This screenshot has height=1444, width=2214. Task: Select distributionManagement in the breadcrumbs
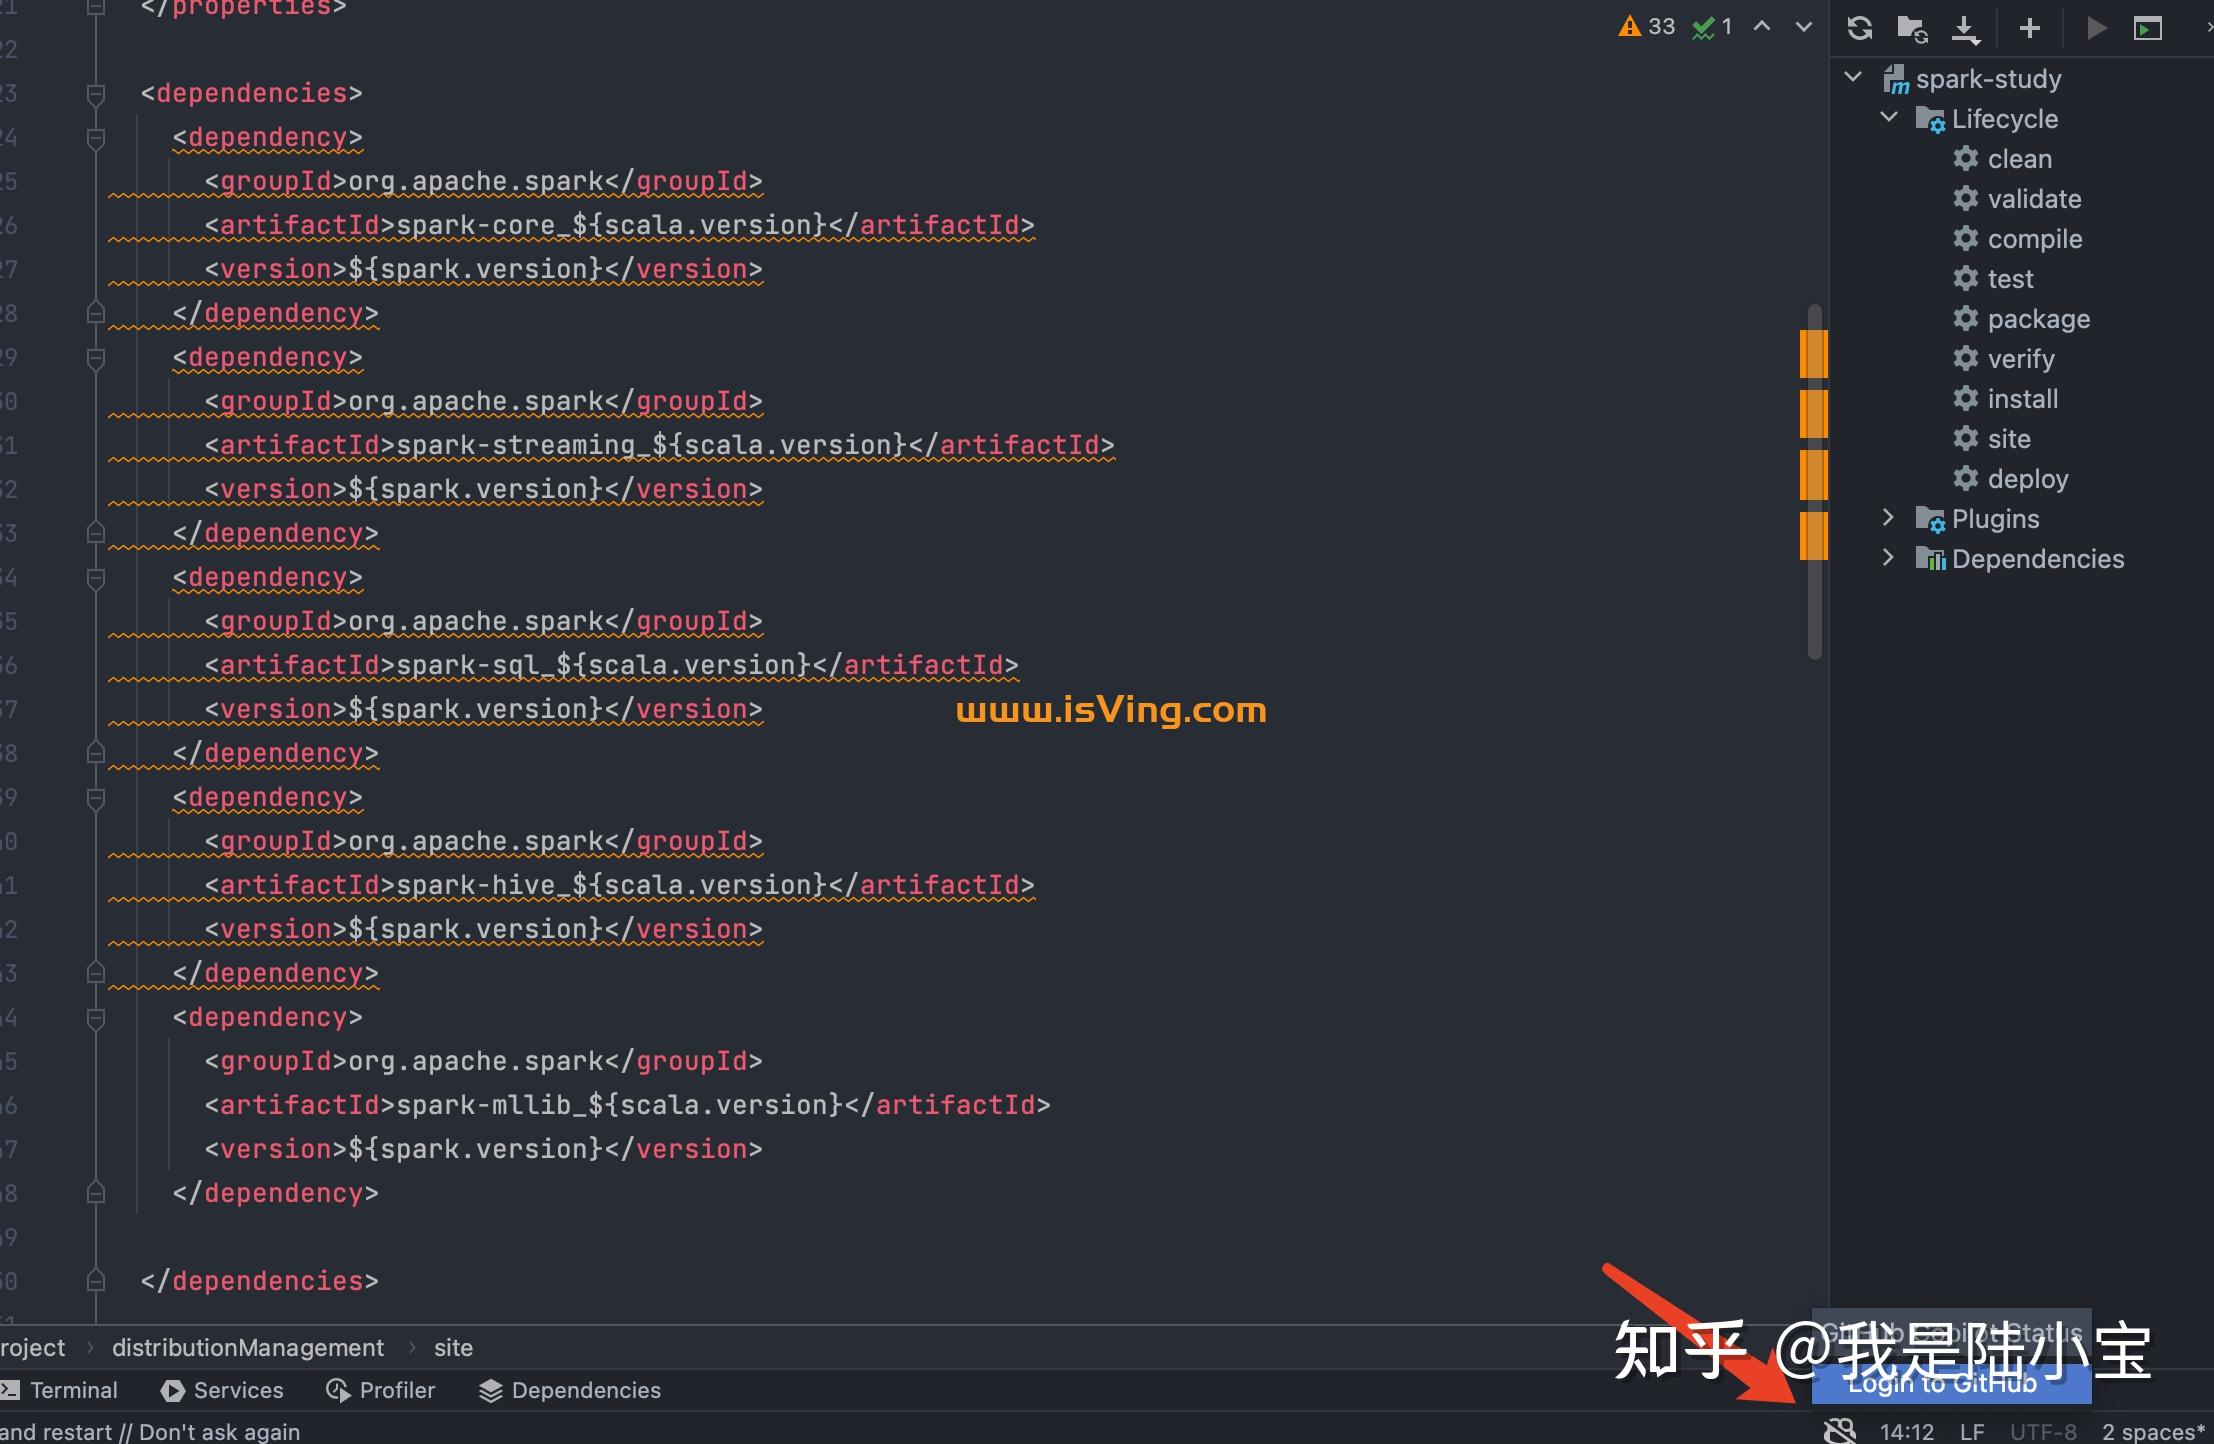(x=247, y=1347)
